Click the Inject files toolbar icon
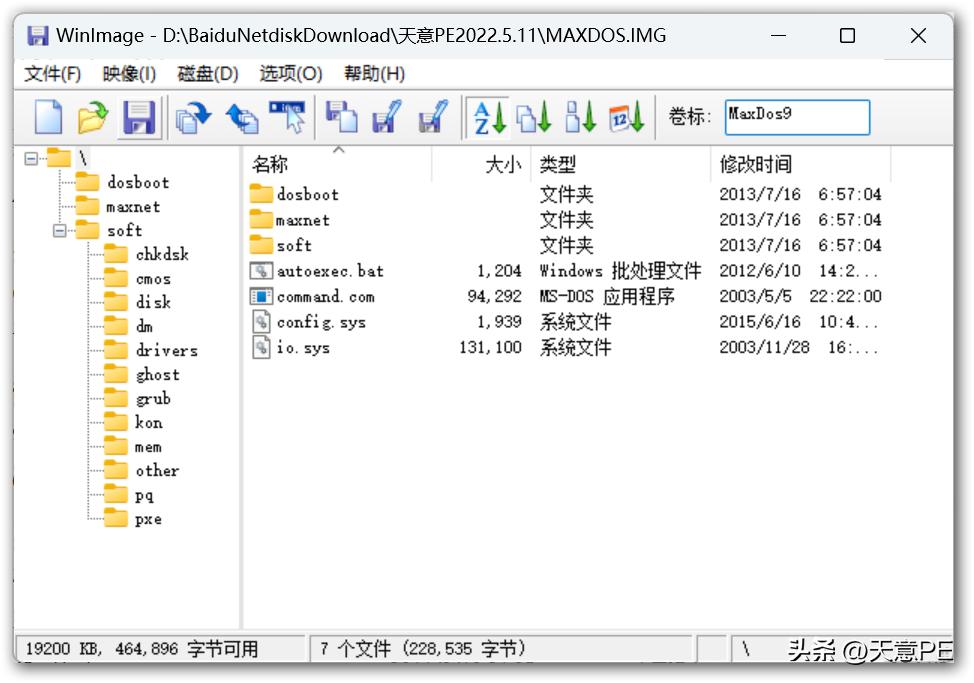This screenshot has width=974, height=683. pos(242,117)
